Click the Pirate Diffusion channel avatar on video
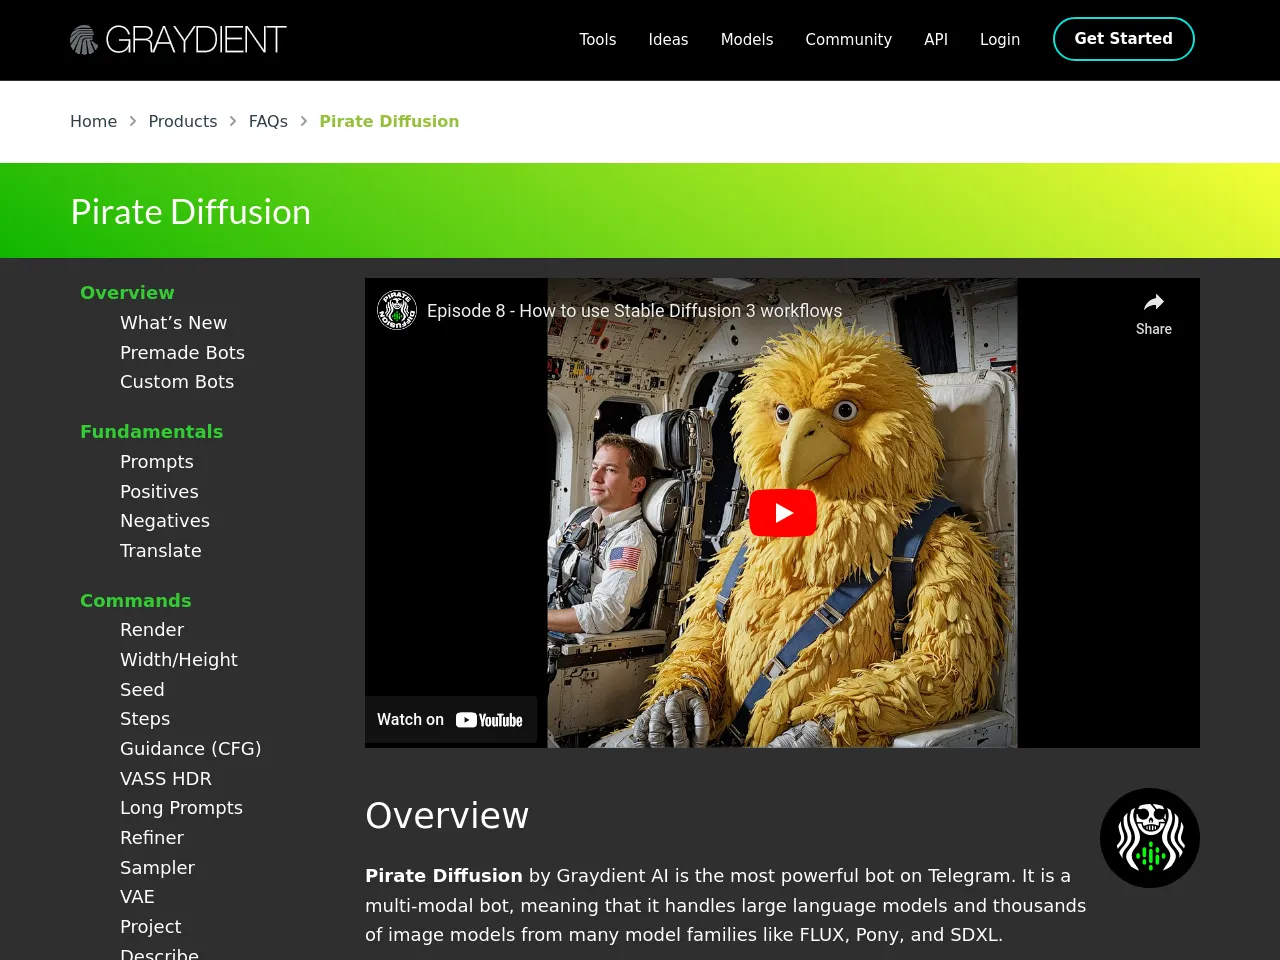The image size is (1280, 960). point(397,311)
